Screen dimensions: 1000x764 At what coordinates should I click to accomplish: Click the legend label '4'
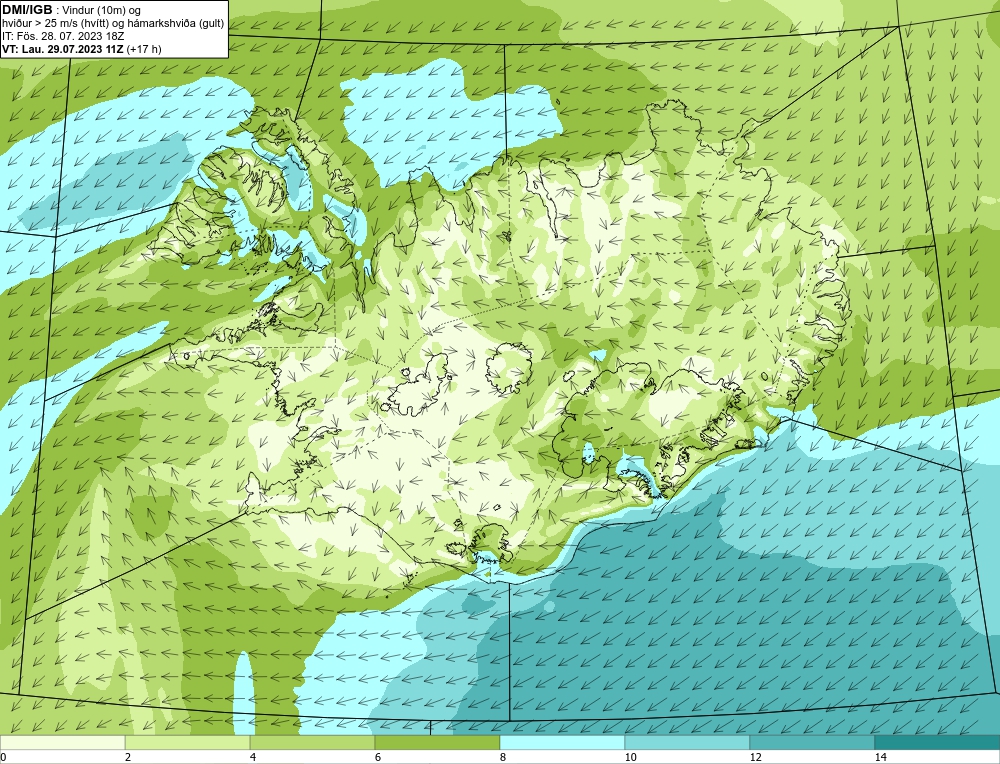(253, 757)
